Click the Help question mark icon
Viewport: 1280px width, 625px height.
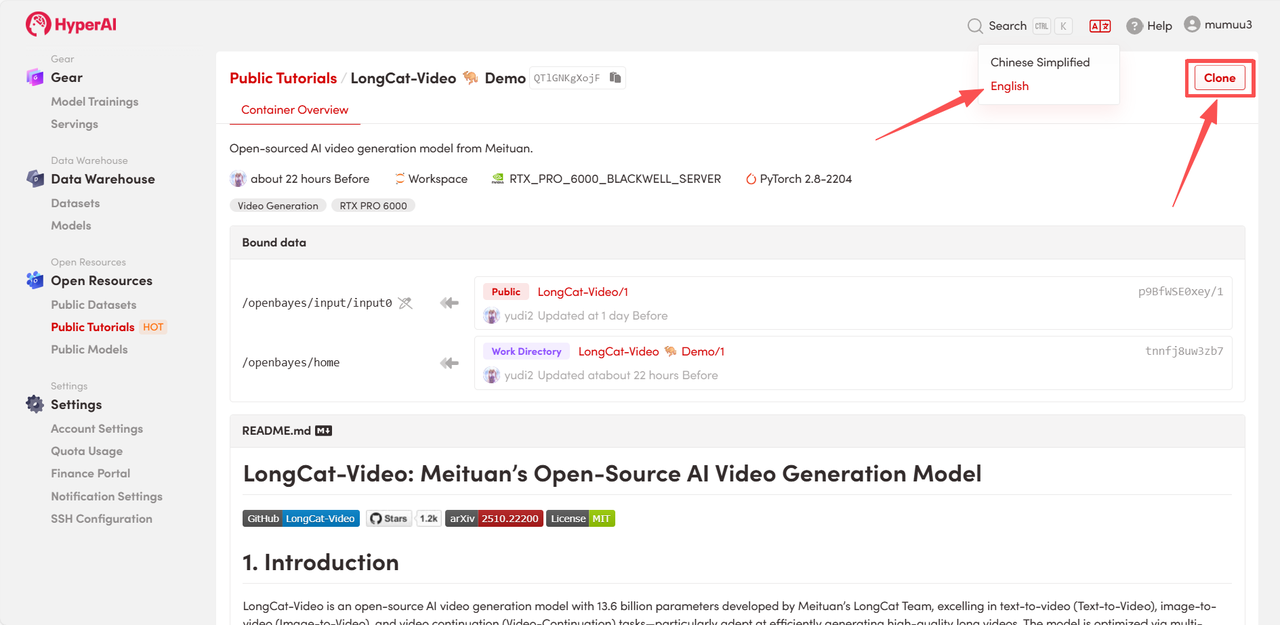pyautogui.click(x=1134, y=26)
